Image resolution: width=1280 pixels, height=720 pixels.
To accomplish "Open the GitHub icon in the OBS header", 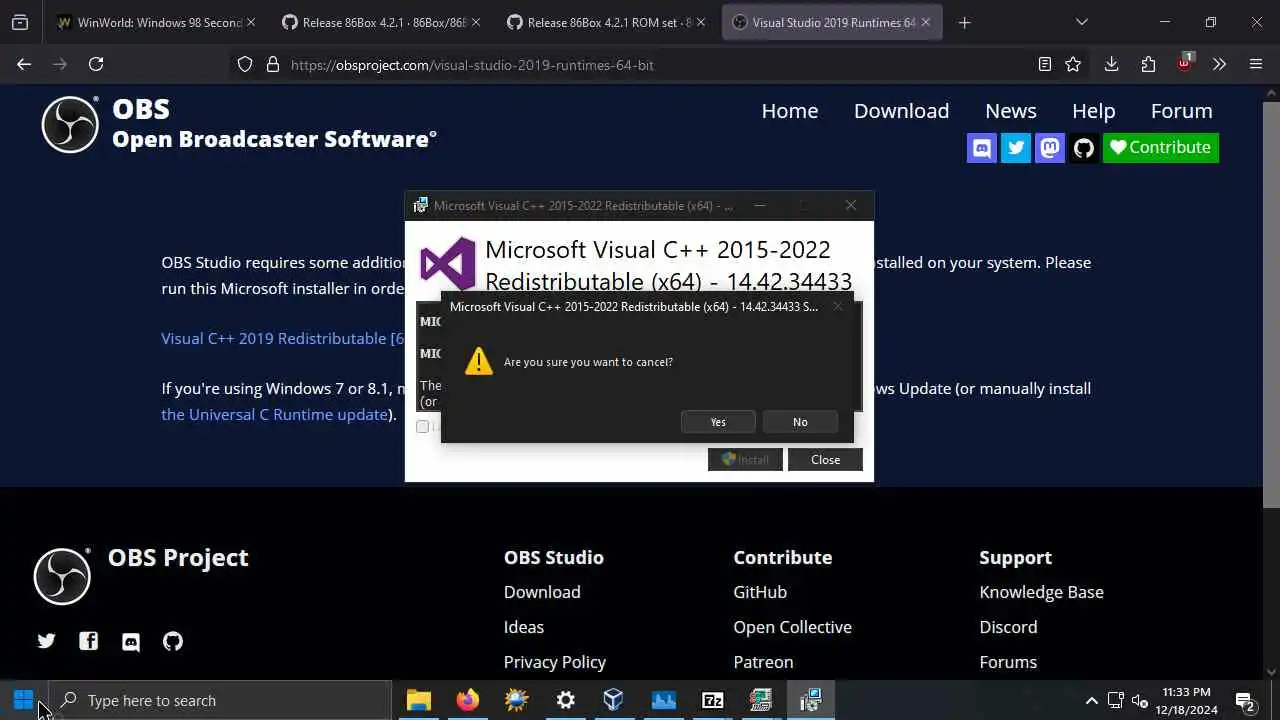I will [1084, 148].
